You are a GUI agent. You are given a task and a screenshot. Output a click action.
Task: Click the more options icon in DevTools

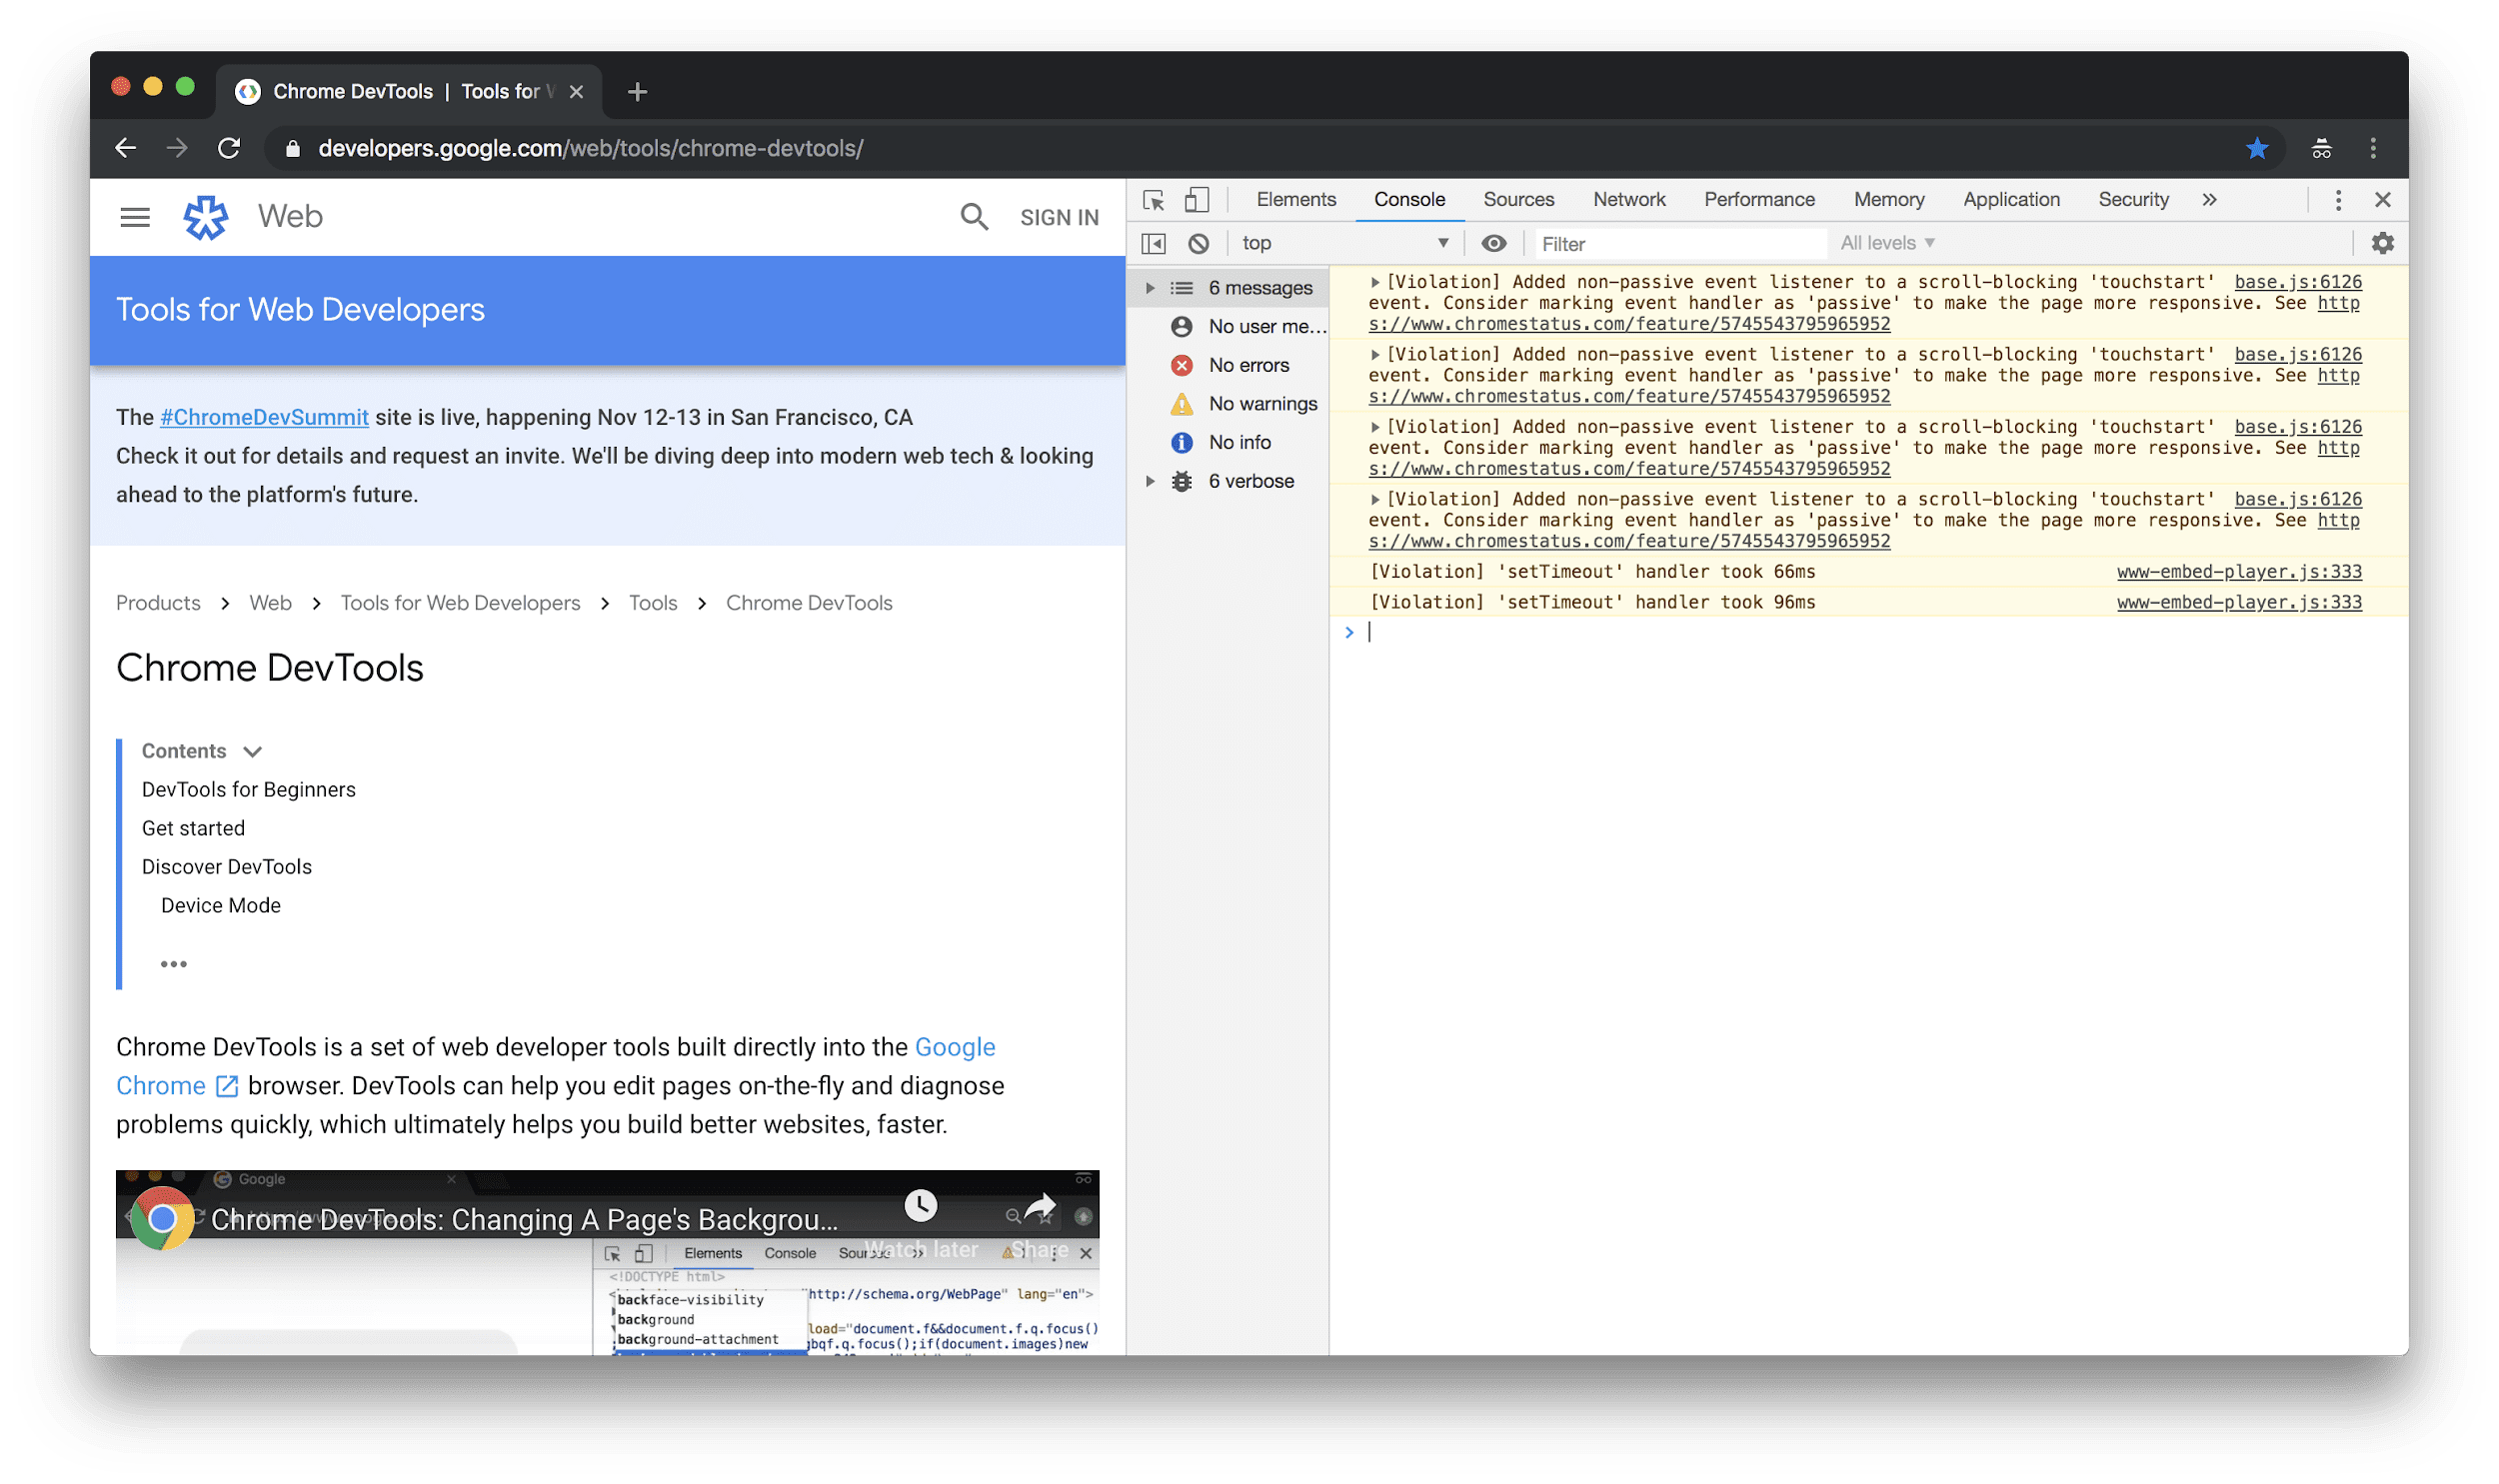pos(2338,200)
